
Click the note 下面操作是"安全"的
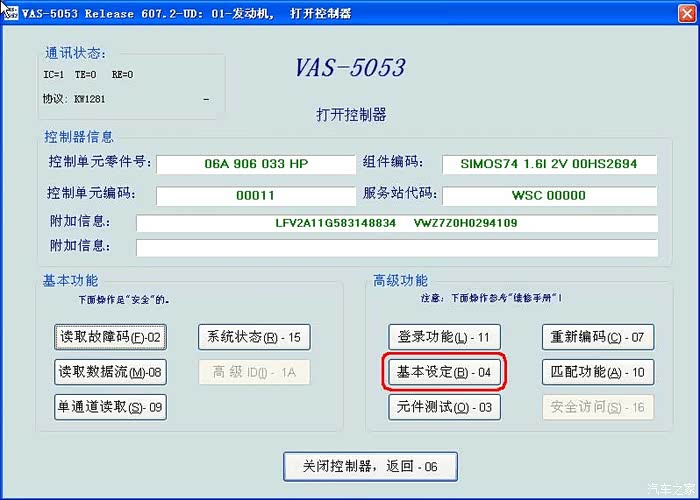[124, 300]
